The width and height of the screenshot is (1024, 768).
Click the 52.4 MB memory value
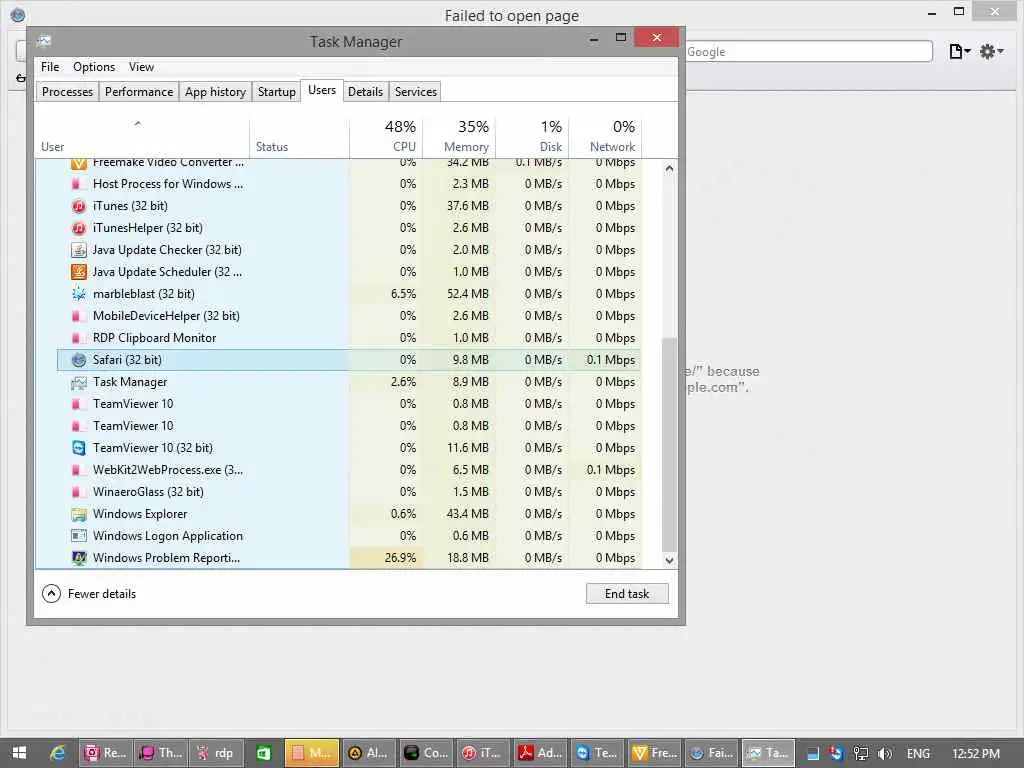[x=468, y=294]
